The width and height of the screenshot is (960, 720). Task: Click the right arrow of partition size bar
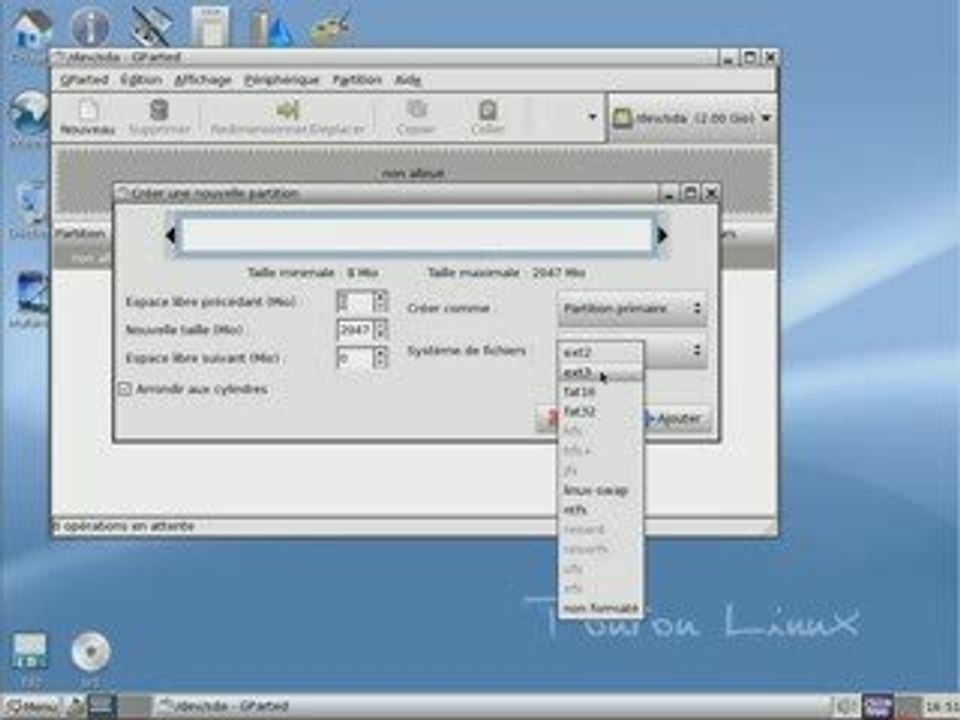click(662, 235)
